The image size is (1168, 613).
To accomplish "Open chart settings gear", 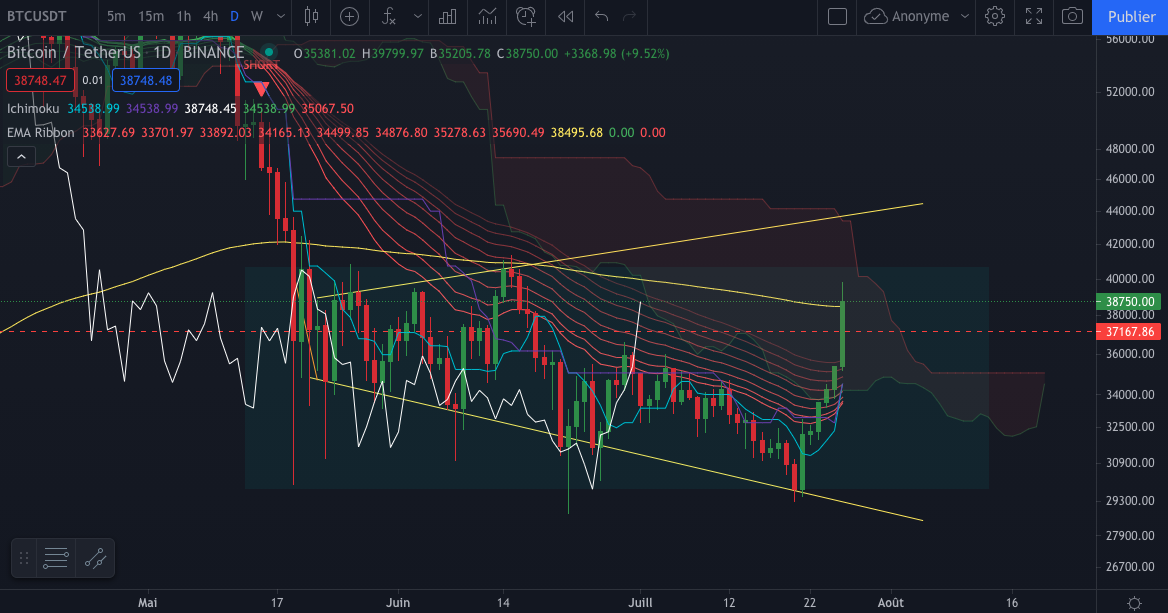I will [x=994, y=17].
